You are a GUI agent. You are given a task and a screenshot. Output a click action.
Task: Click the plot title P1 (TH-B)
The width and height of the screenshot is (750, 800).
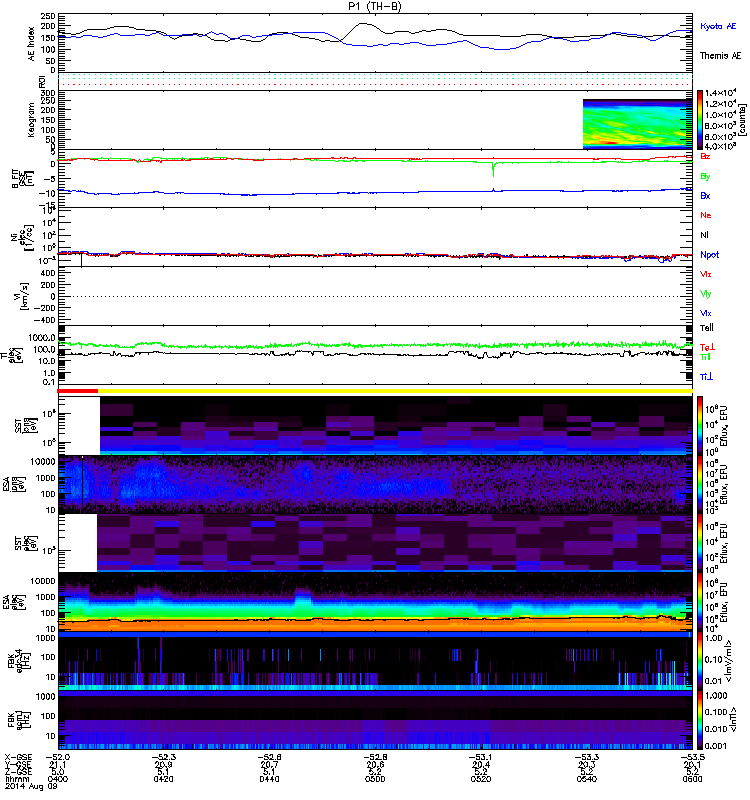pos(374,6)
